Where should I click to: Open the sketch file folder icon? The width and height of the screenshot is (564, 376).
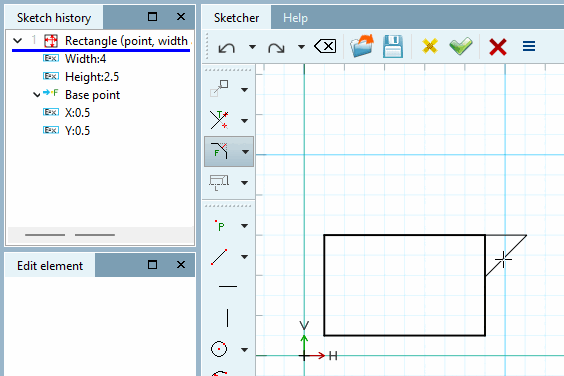click(x=362, y=46)
